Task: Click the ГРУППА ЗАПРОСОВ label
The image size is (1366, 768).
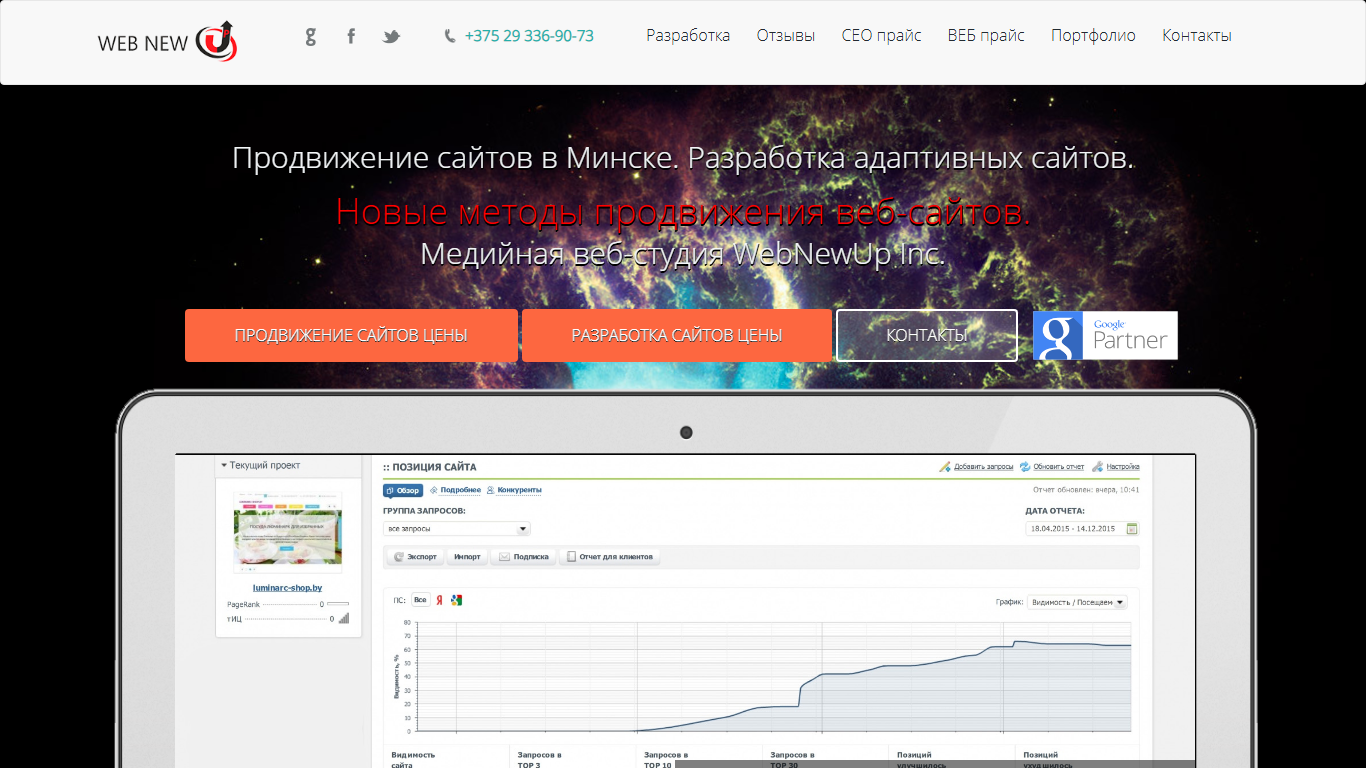Action: click(424, 511)
